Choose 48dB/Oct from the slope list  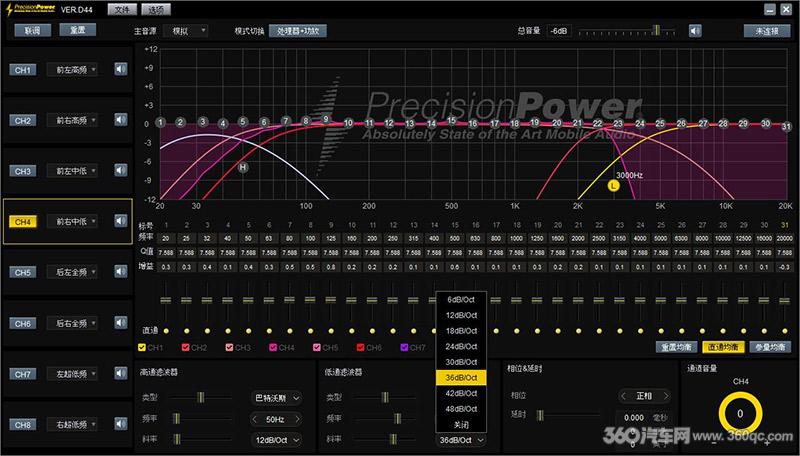461,409
